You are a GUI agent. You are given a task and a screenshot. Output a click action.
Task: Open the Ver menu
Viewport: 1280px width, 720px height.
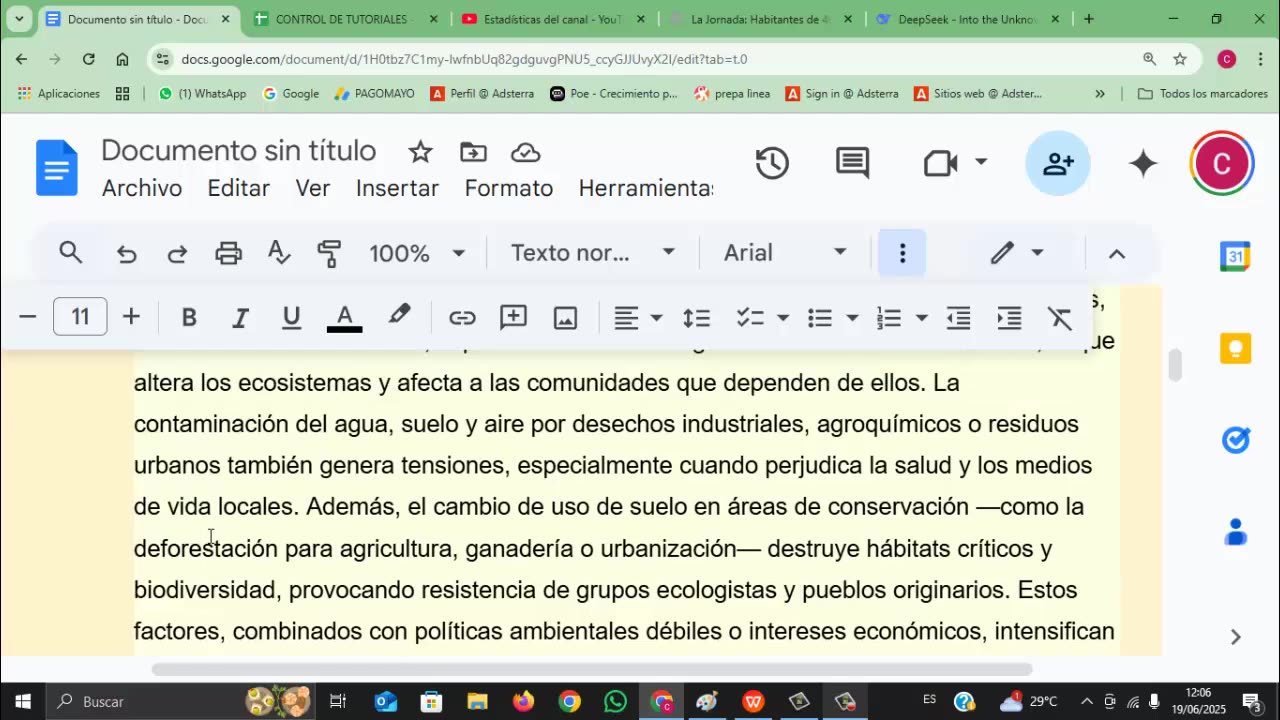313,188
